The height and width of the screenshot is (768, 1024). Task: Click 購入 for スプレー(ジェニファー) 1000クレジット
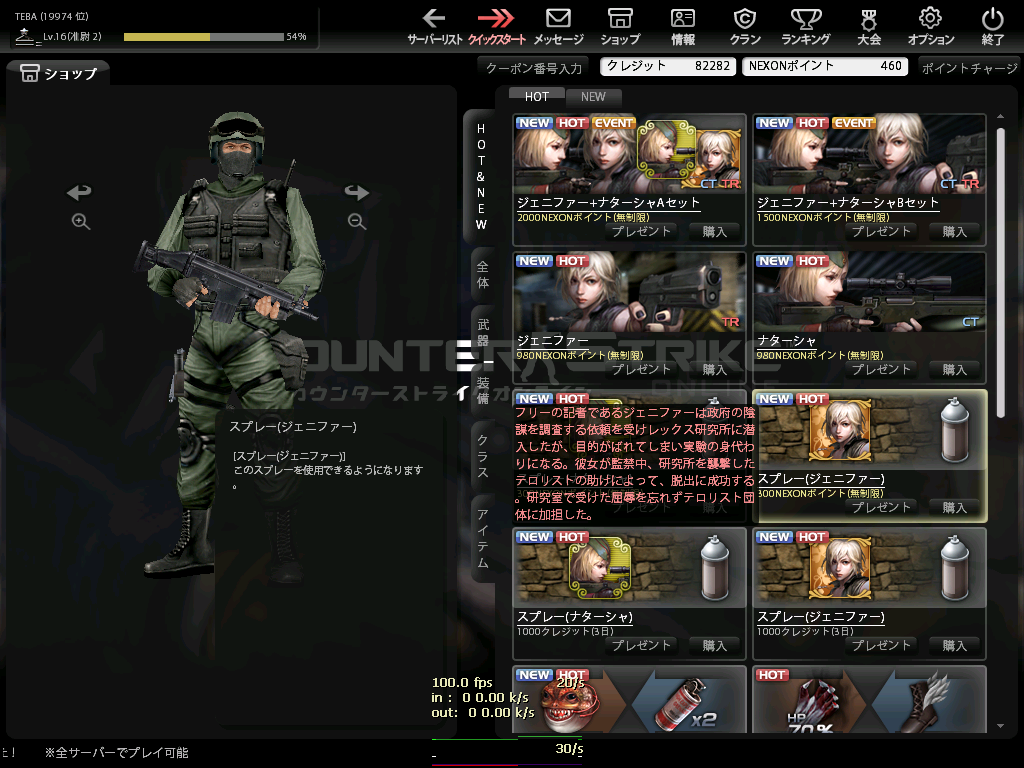click(x=954, y=646)
